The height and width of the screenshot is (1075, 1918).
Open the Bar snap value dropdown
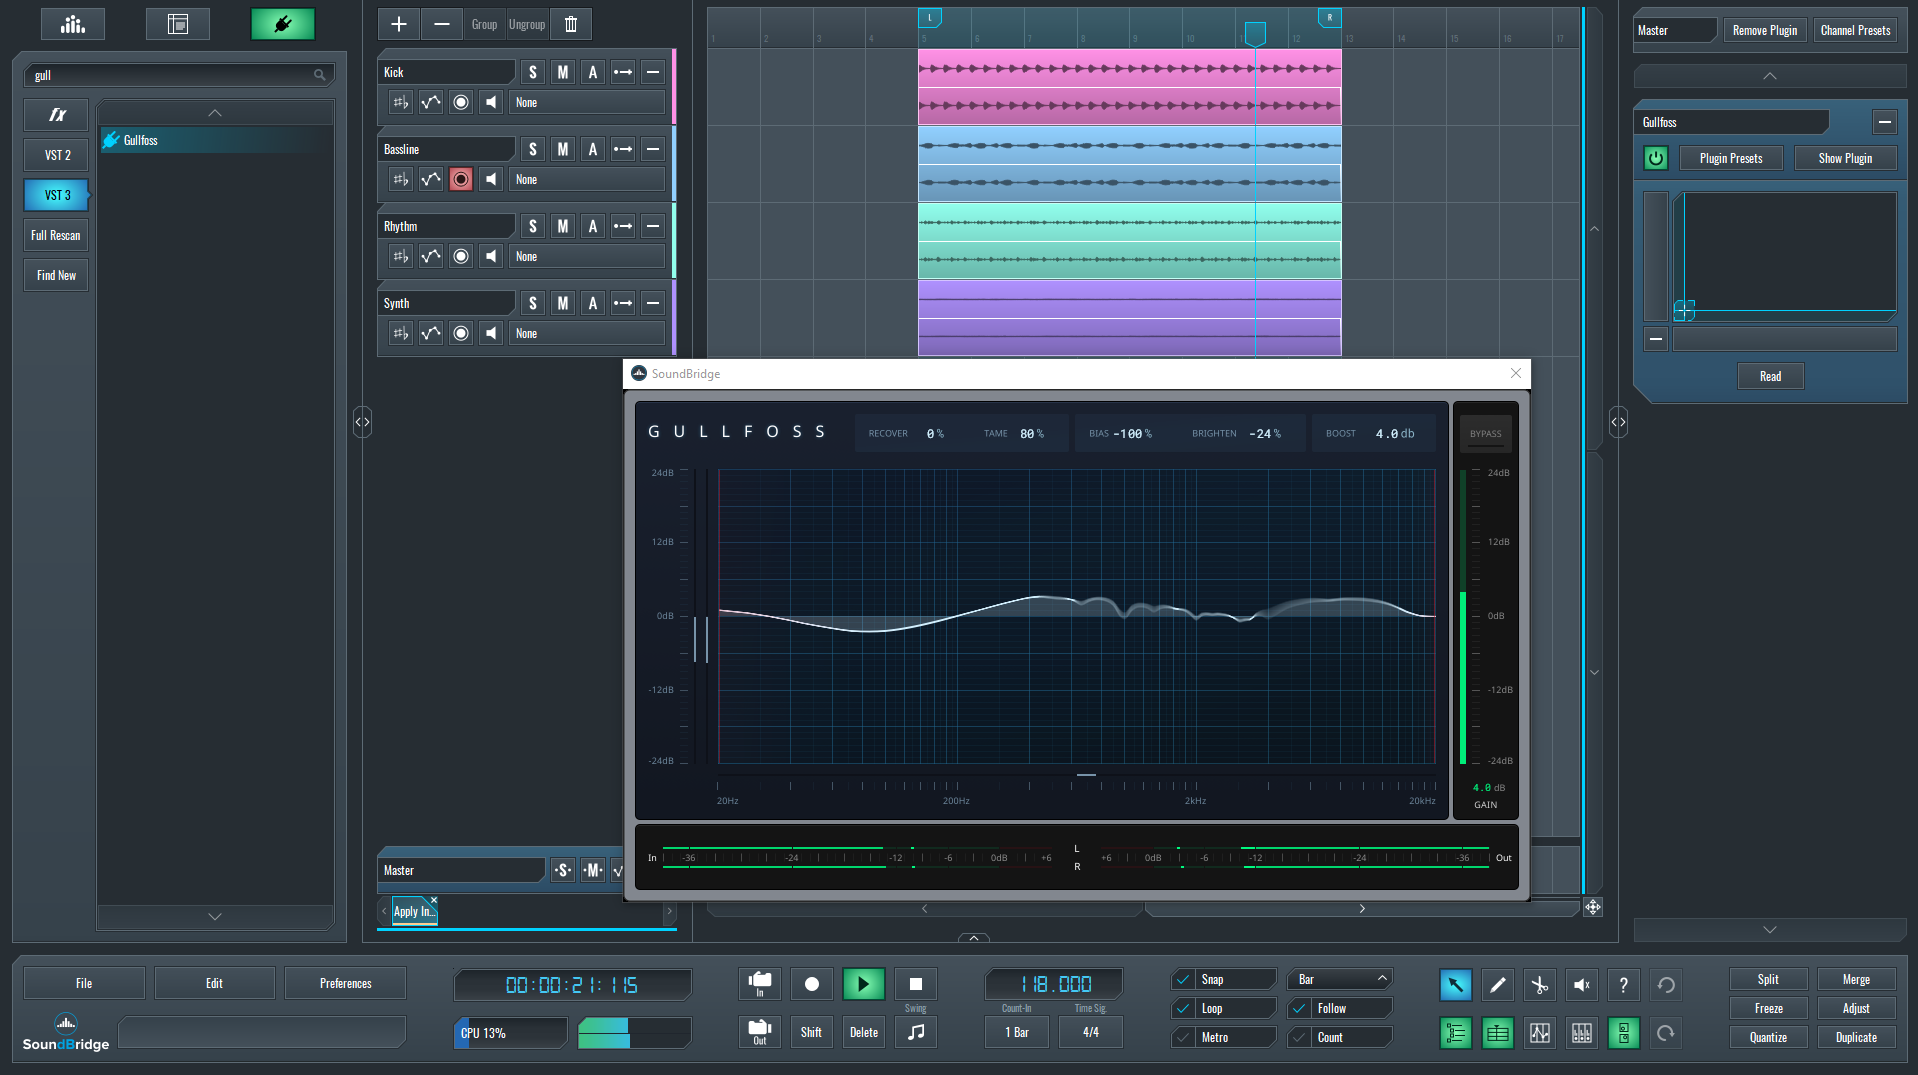point(1340,980)
